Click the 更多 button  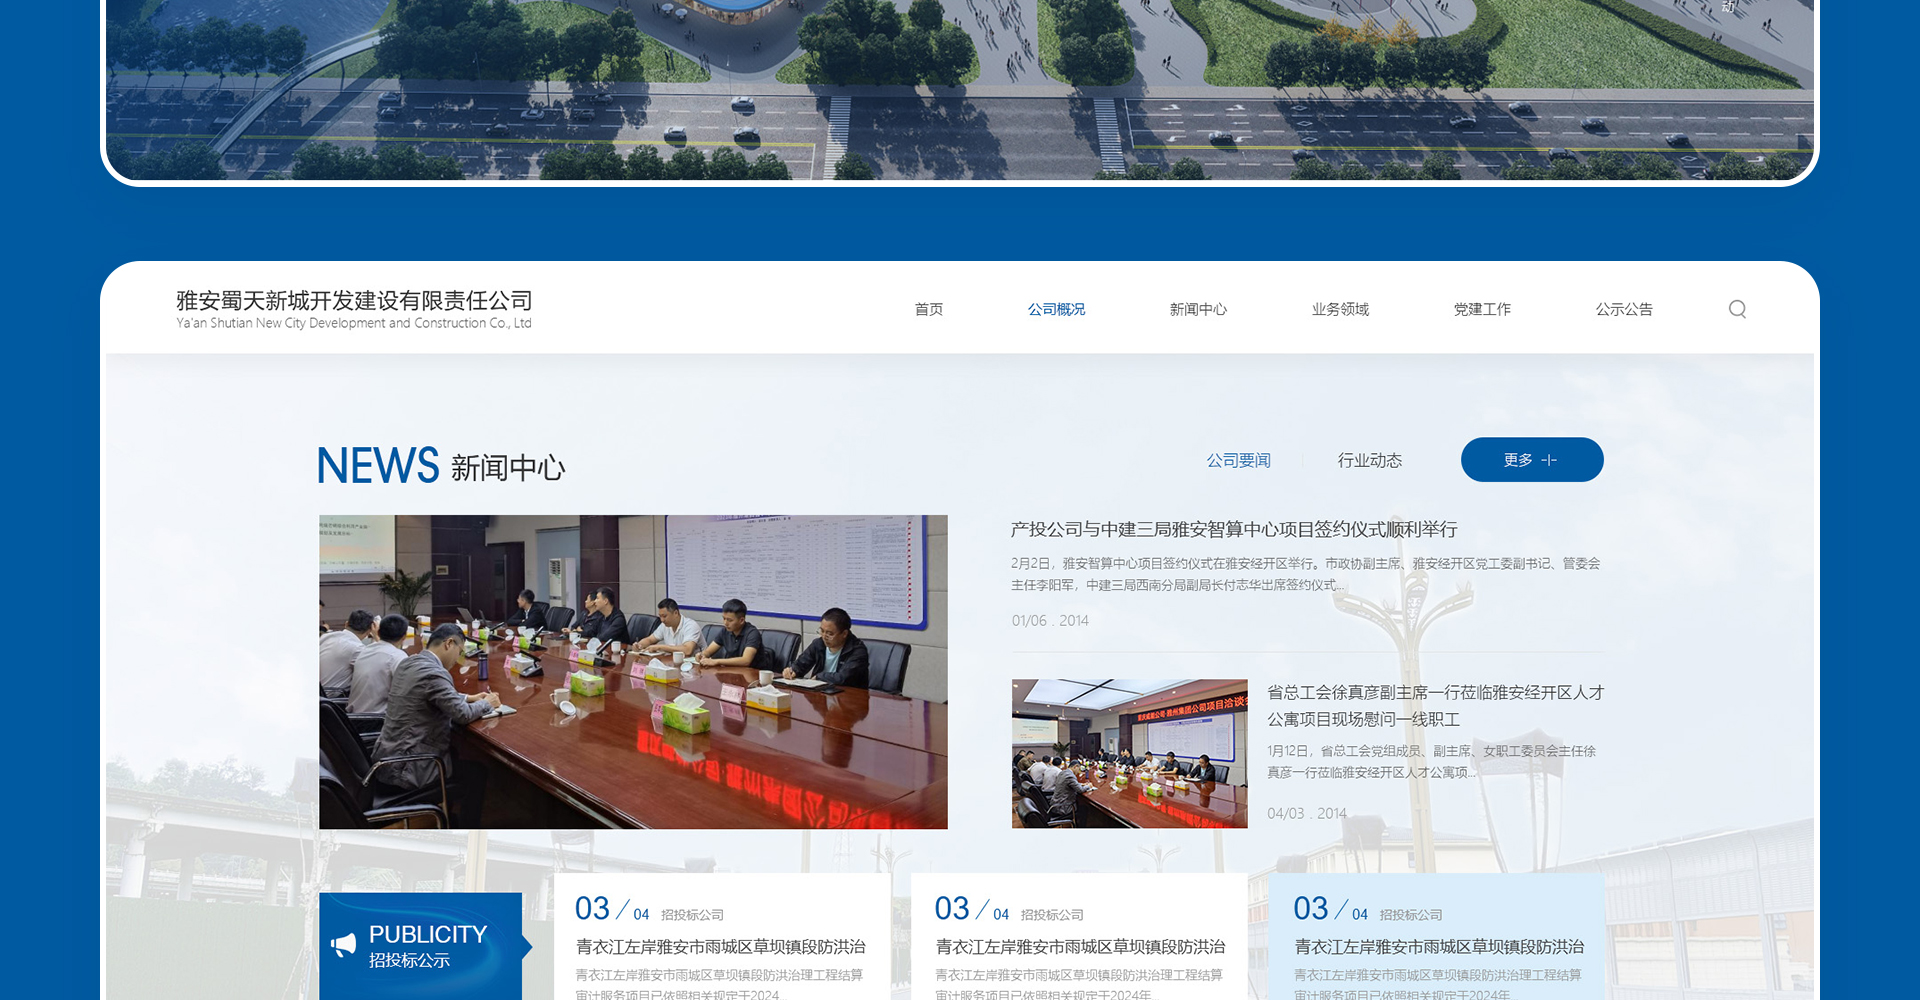tap(1531, 460)
